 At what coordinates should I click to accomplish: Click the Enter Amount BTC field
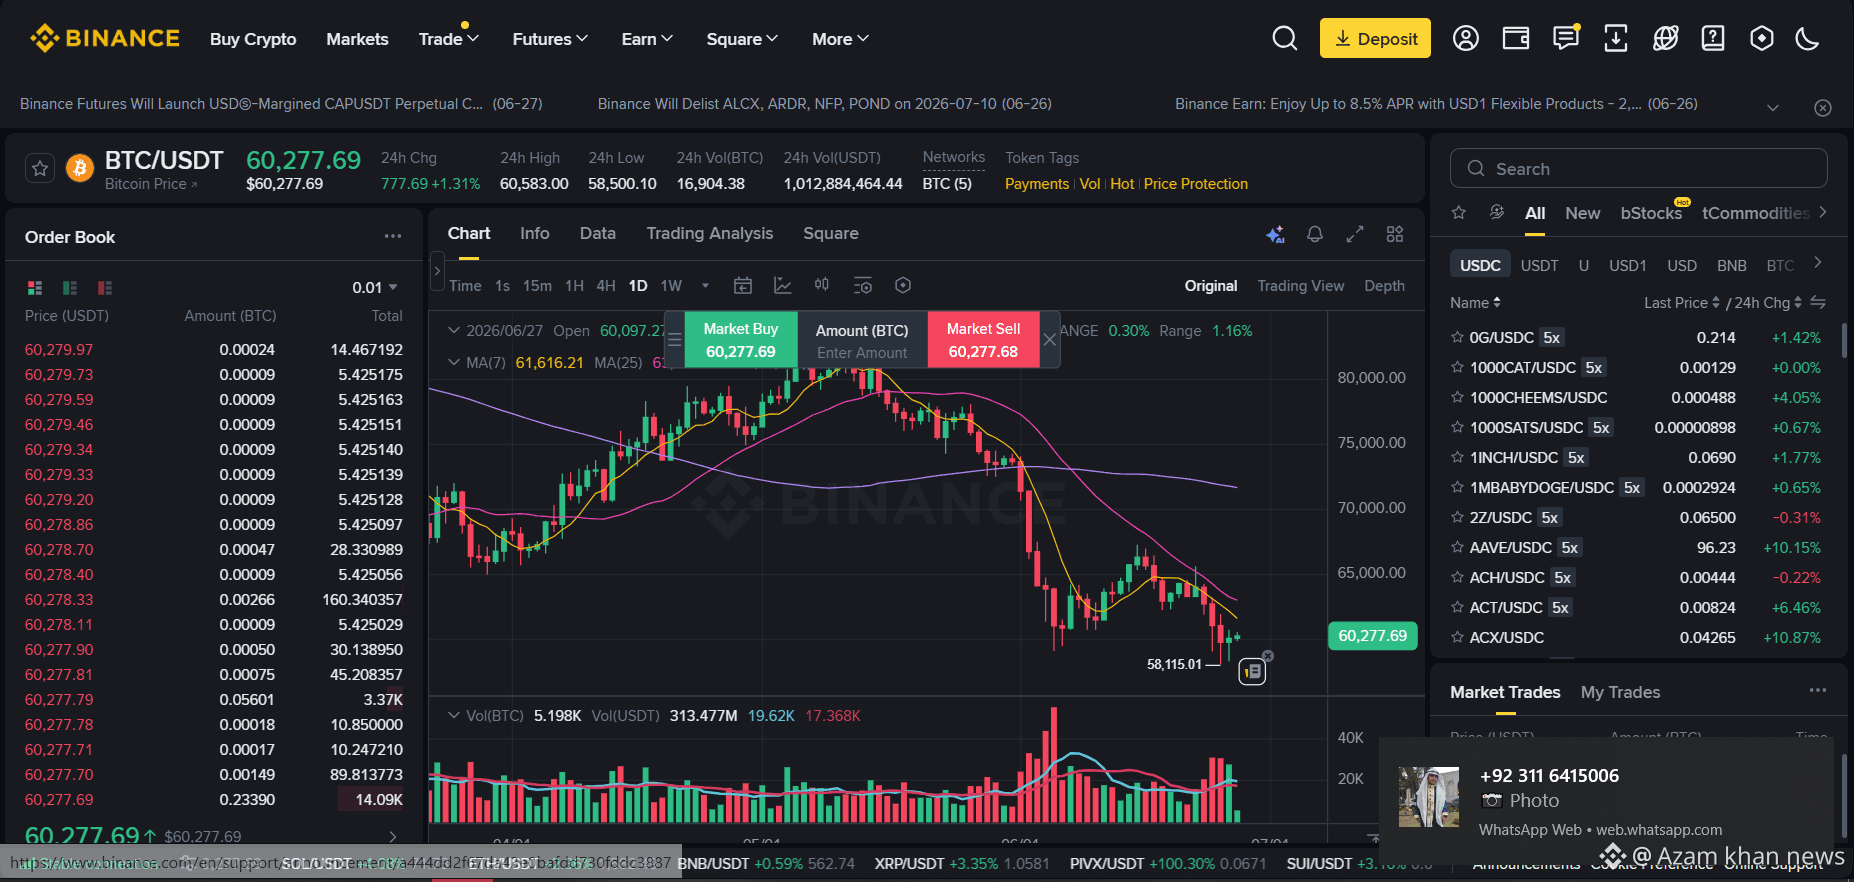[862, 353]
